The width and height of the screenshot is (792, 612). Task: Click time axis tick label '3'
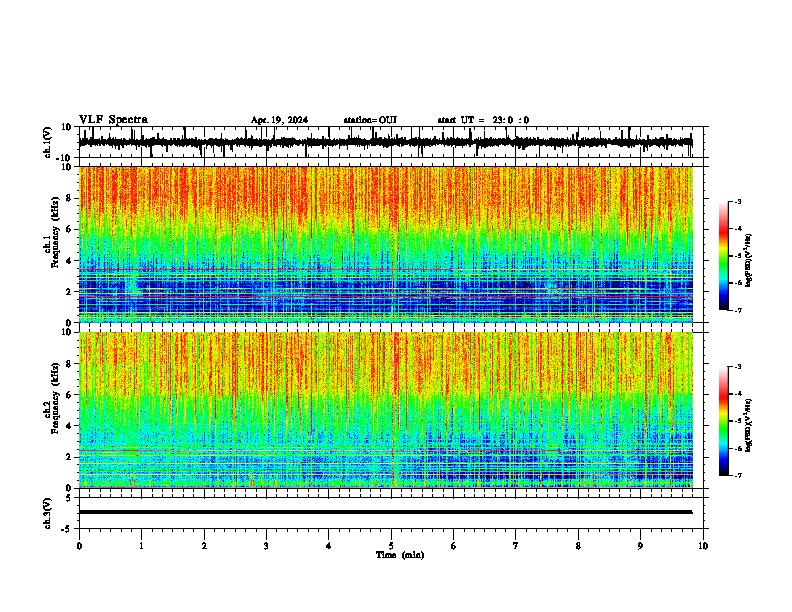pyautogui.click(x=266, y=546)
